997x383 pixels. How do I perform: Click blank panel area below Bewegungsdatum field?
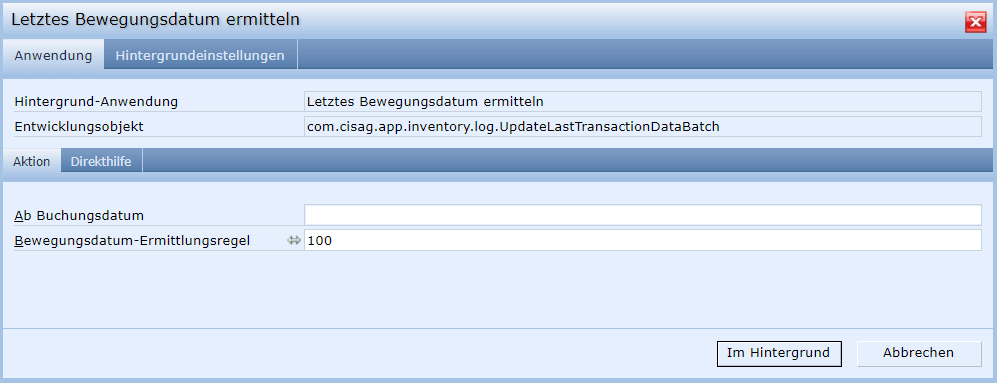pos(496,289)
